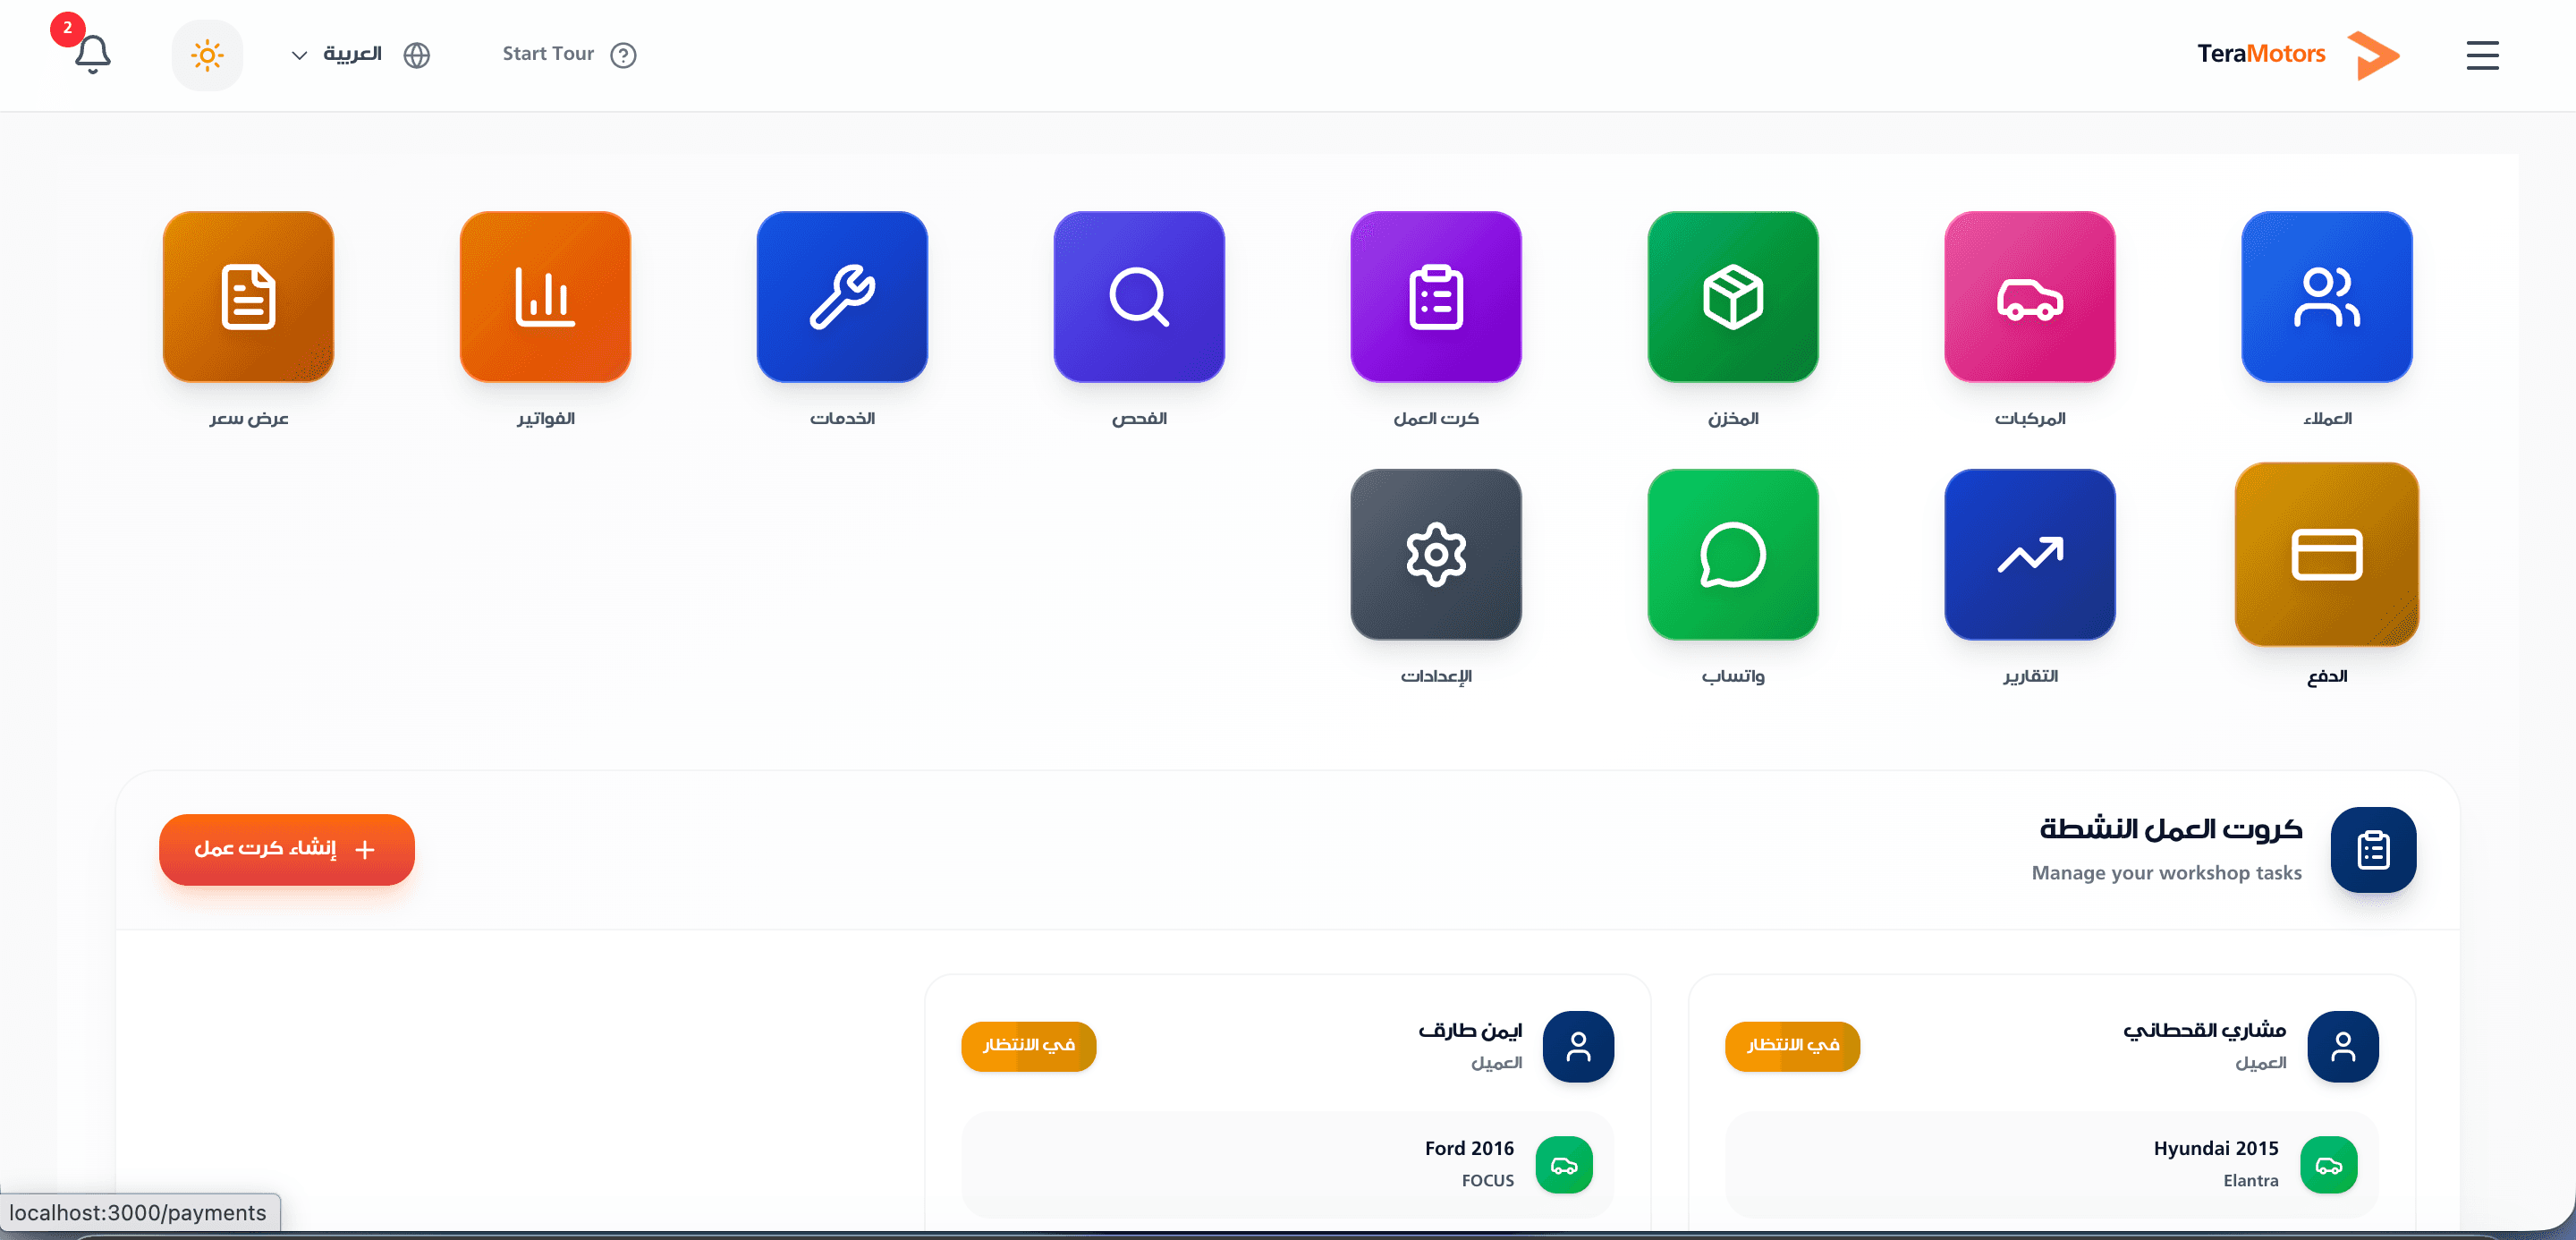Viewport: 2576px width, 1240px height.
Task: Click the customer name مشاري القحطاني
Action: point(2205,1030)
